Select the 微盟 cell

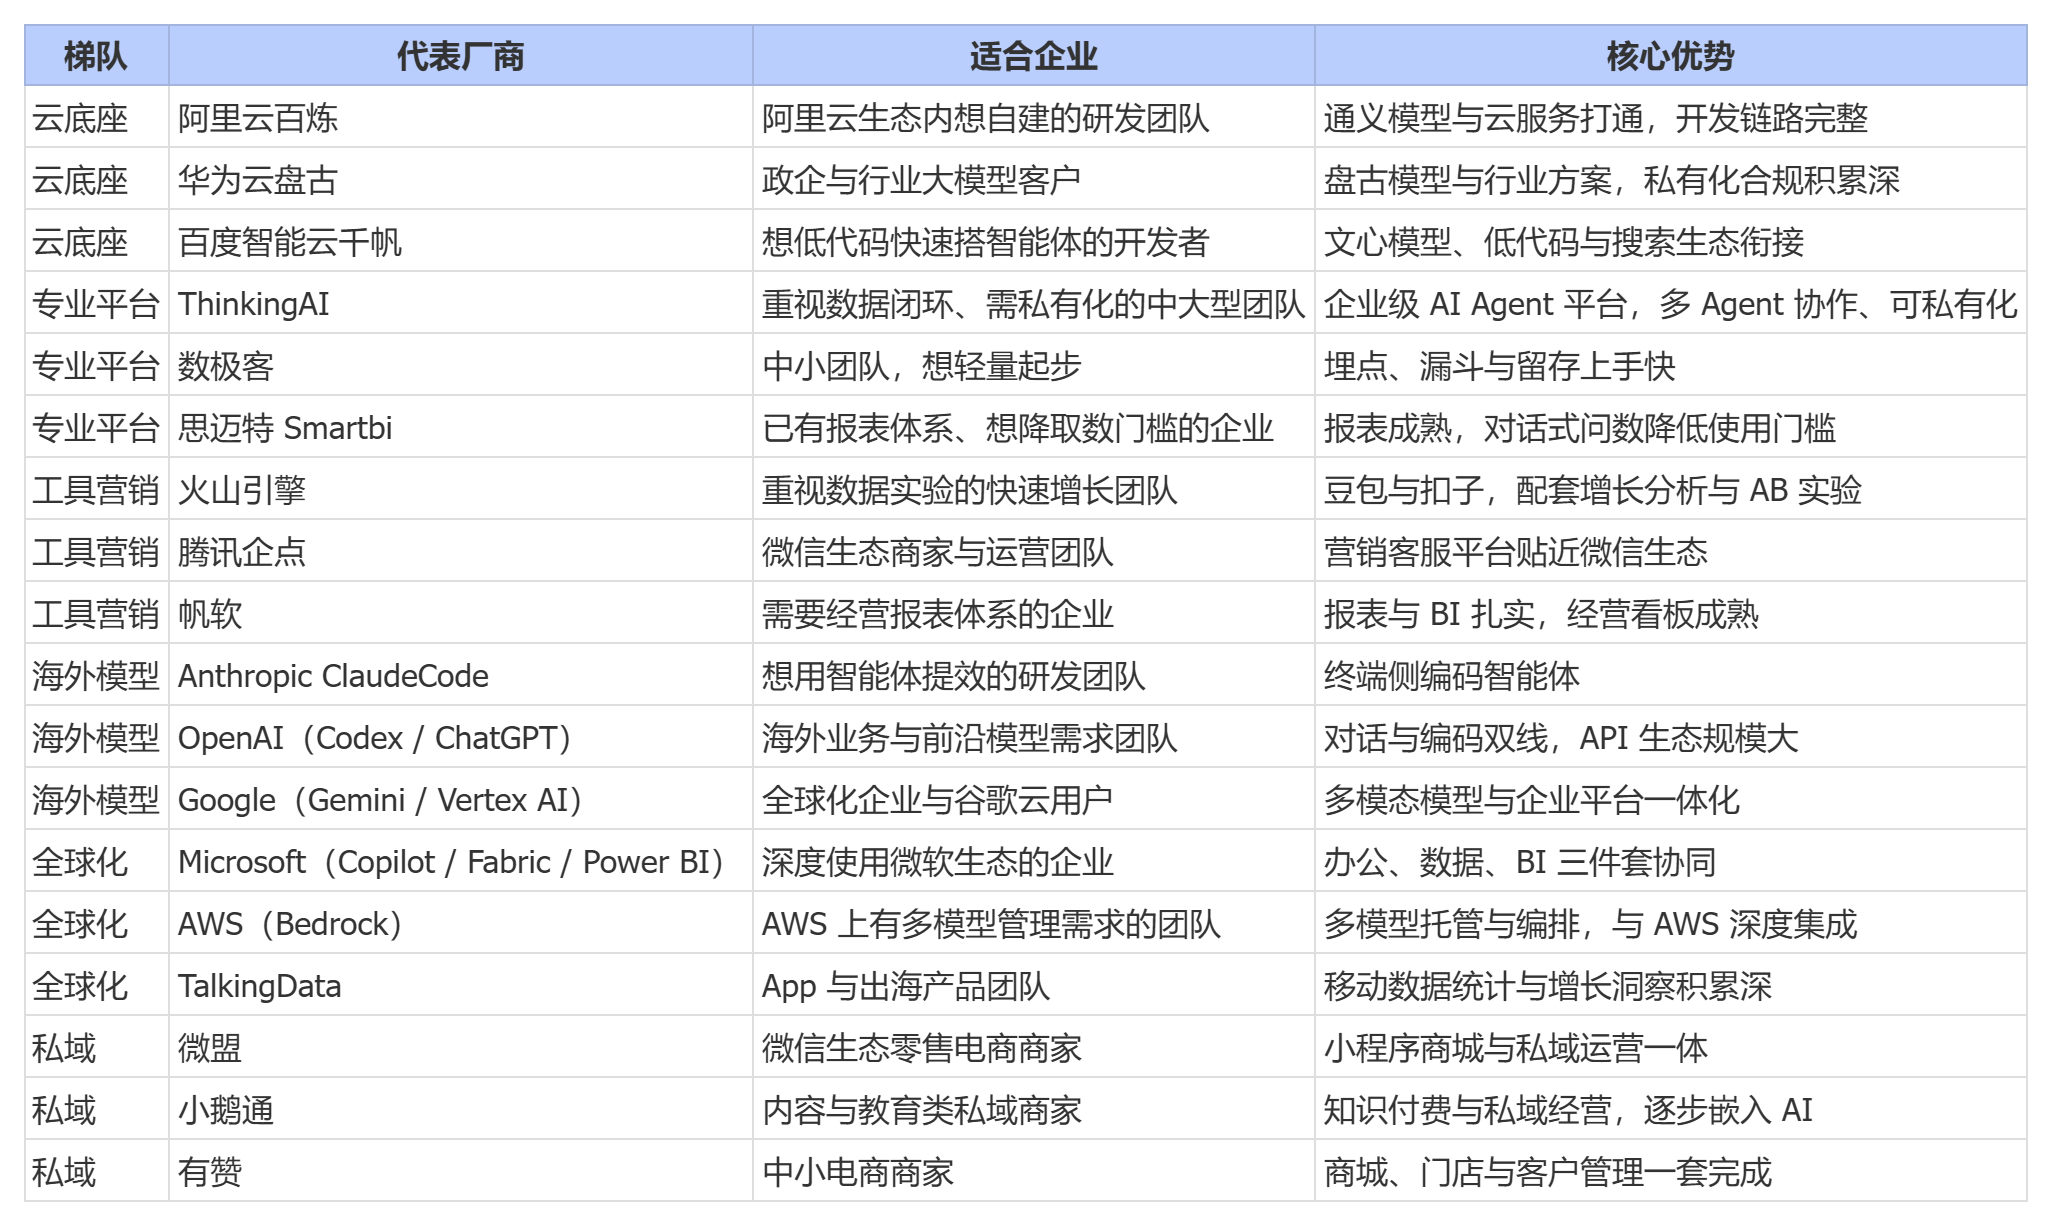tap(461, 1047)
